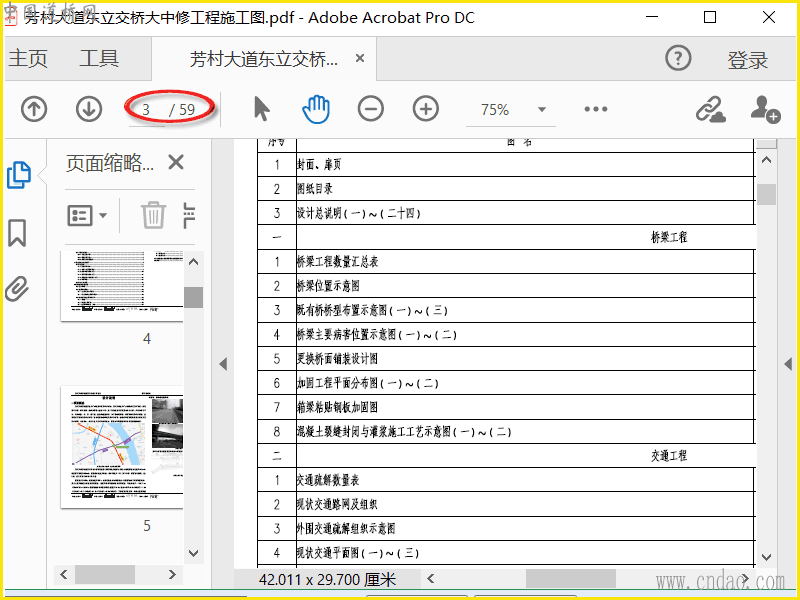
Task: Switch to the 工具 tools tab
Action: (x=99, y=58)
